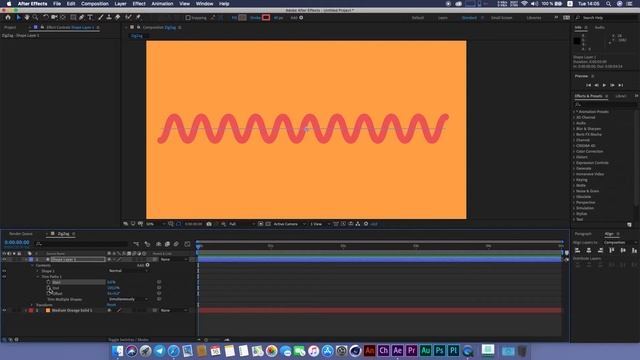The image size is (640, 360).
Task: Open the Animation menu
Action: (162, 4)
